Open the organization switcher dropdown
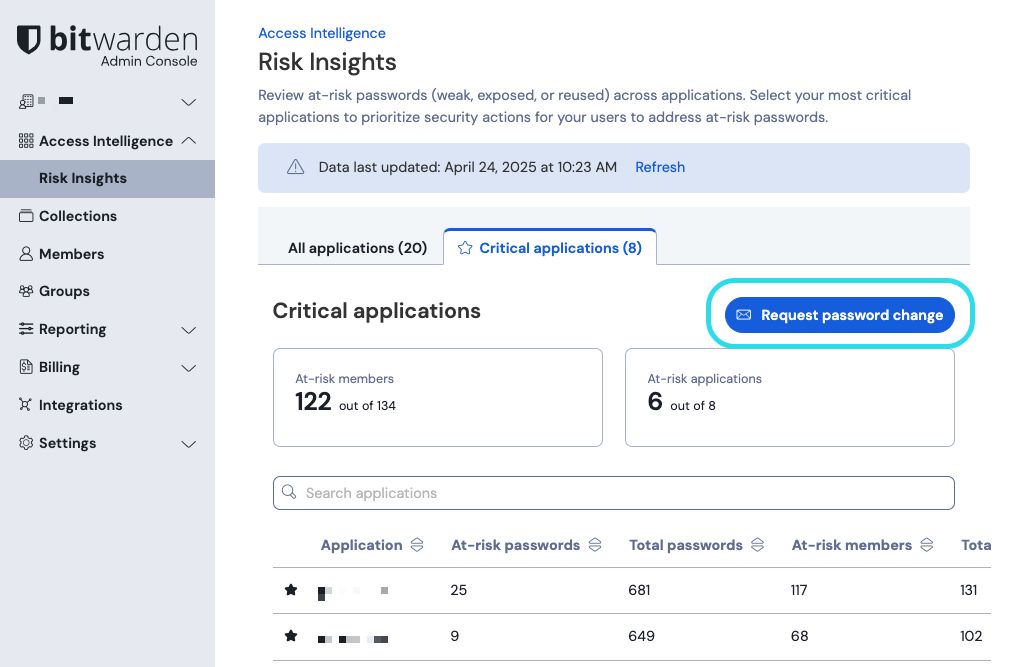The height and width of the screenshot is (667, 1013). pyautogui.click(x=188, y=102)
